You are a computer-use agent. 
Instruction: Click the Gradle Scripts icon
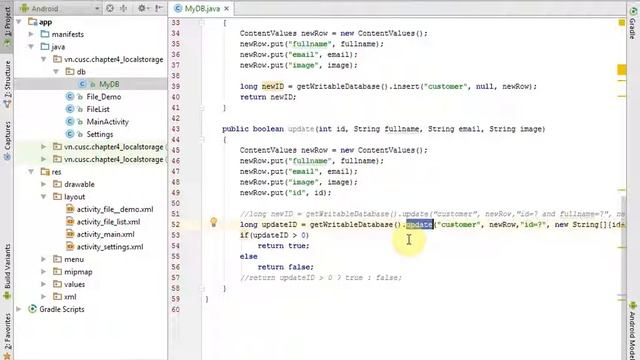(x=32, y=309)
